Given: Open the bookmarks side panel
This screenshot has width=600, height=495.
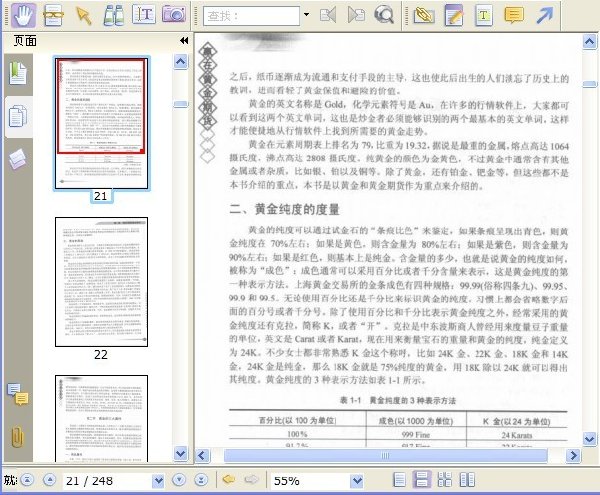Looking at the screenshot, I should pyautogui.click(x=18, y=73).
